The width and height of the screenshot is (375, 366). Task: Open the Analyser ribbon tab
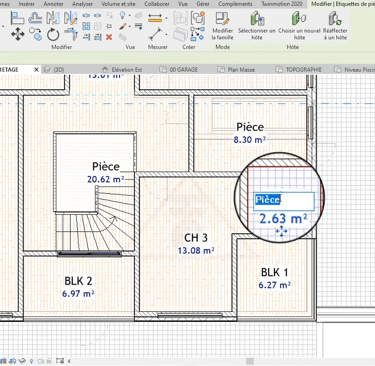pyautogui.click(x=83, y=4)
